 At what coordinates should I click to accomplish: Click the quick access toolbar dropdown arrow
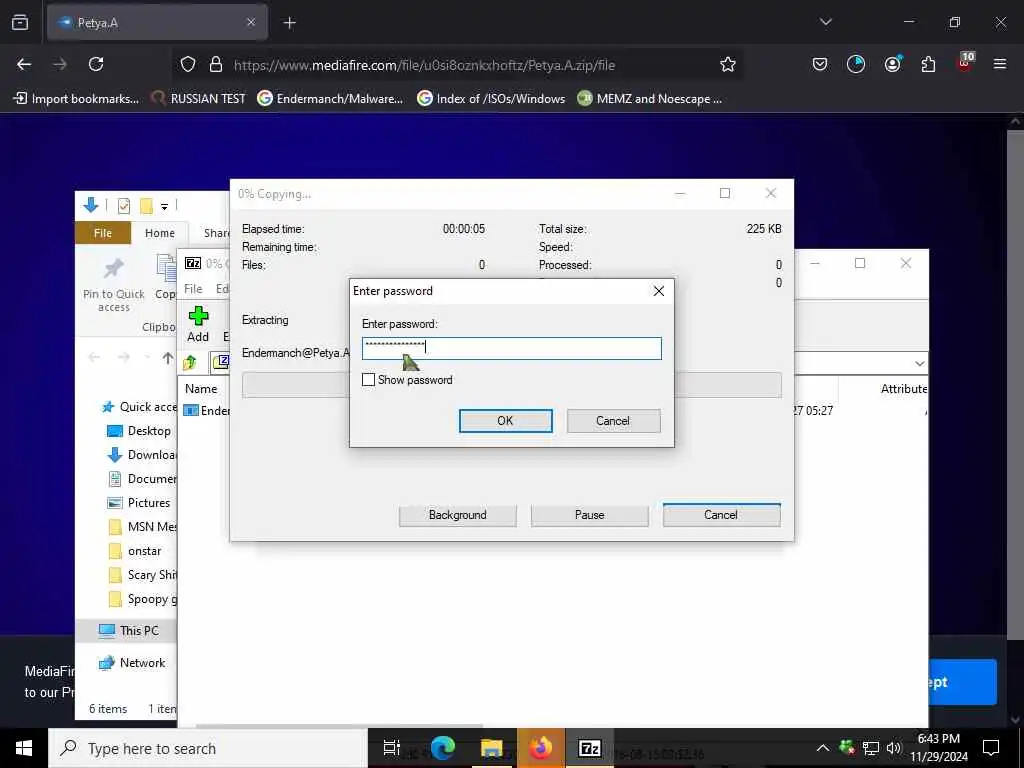[165, 206]
